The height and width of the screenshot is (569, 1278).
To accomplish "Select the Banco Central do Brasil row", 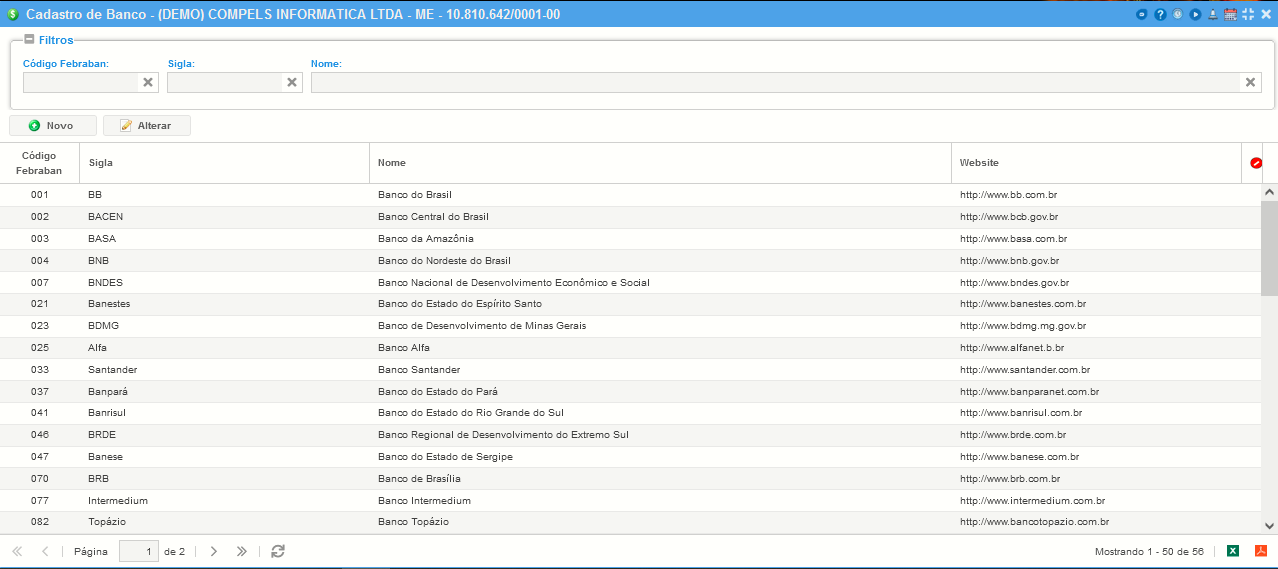I will point(630,217).
